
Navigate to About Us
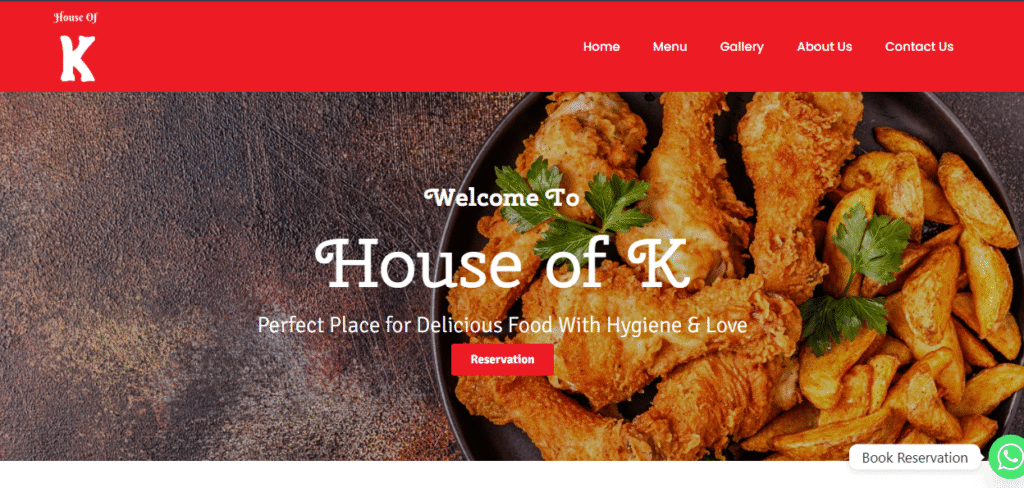[824, 46]
